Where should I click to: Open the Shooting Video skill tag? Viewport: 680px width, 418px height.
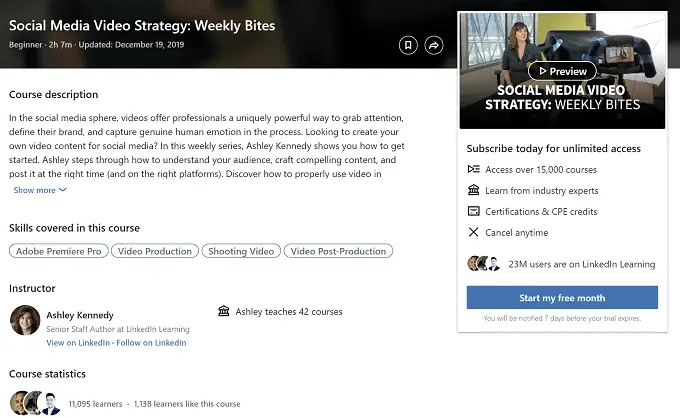point(240,251)
